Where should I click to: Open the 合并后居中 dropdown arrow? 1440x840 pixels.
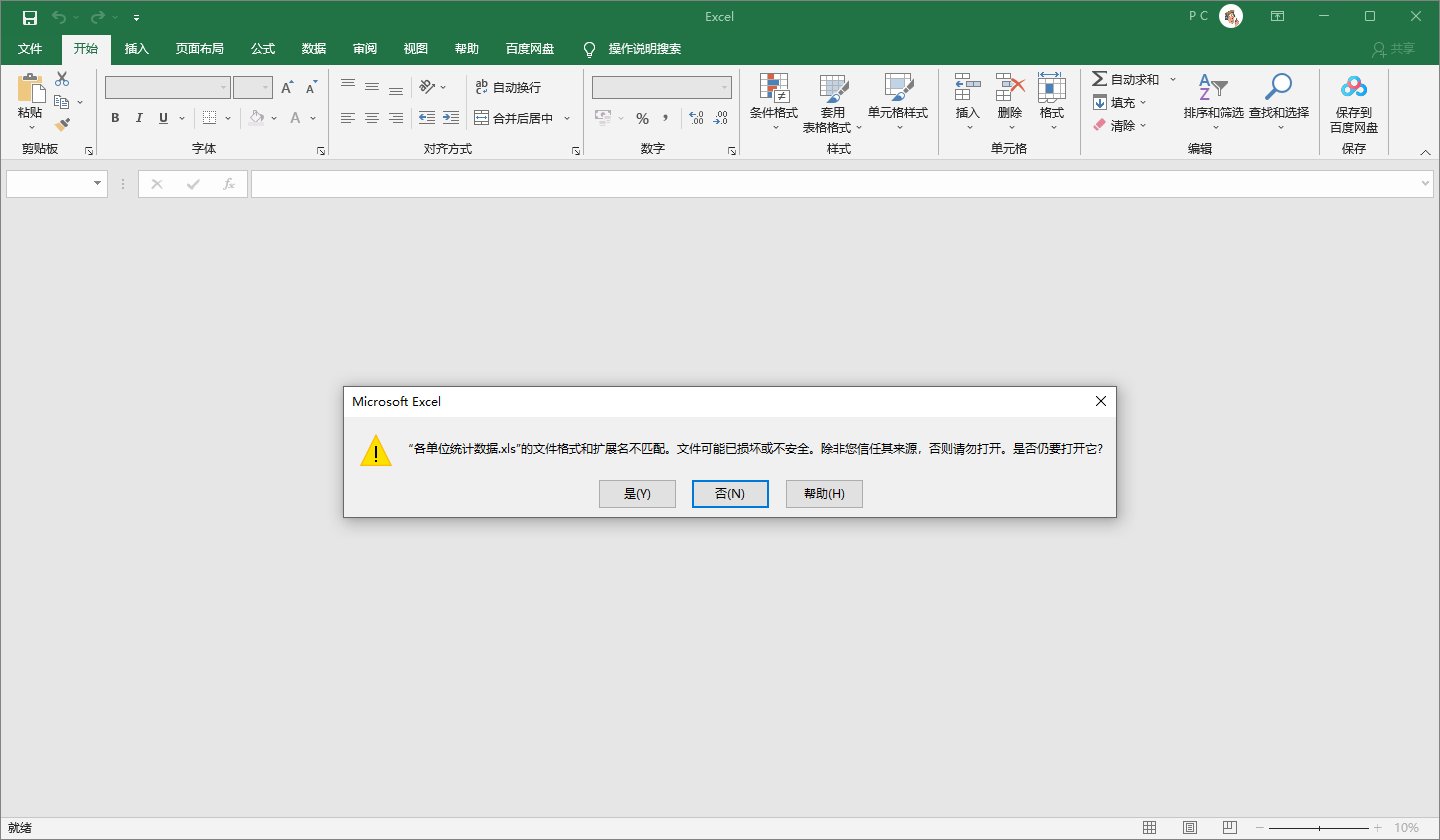(567, 118)
